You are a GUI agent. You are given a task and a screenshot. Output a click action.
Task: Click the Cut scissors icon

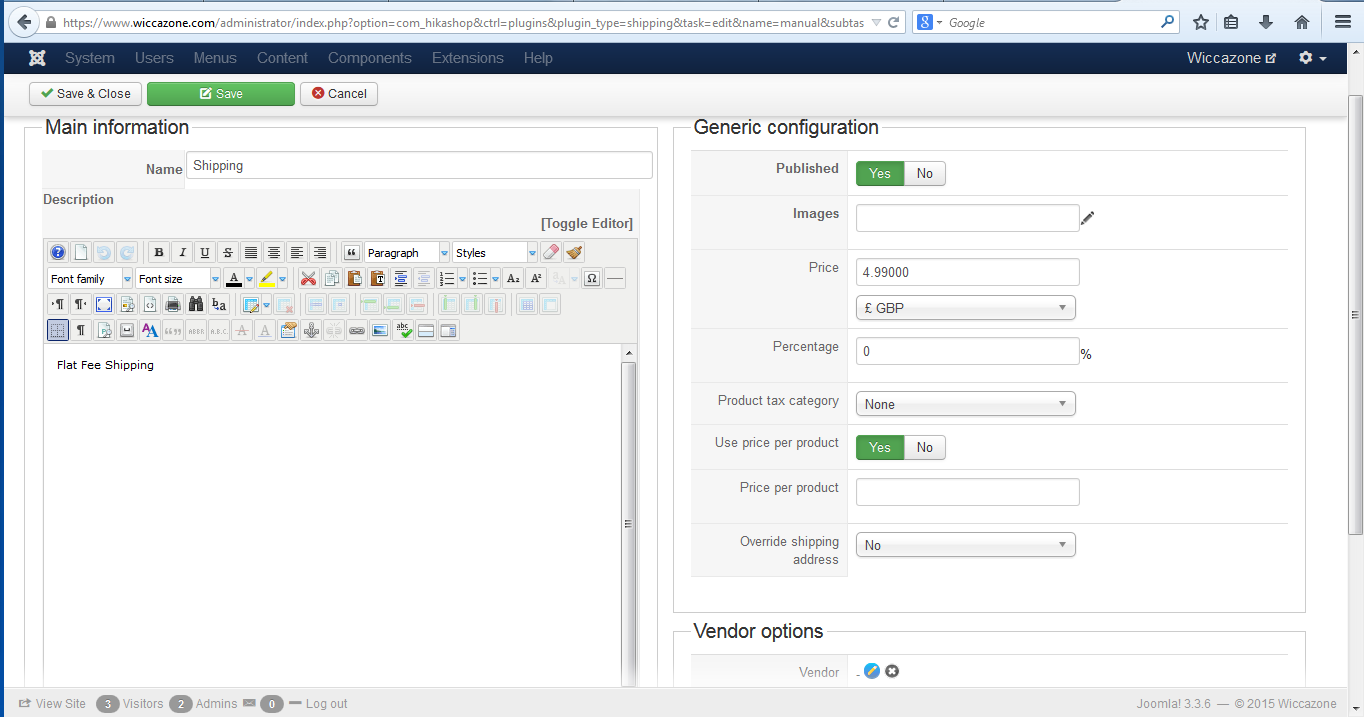click(x=308, y=279)
